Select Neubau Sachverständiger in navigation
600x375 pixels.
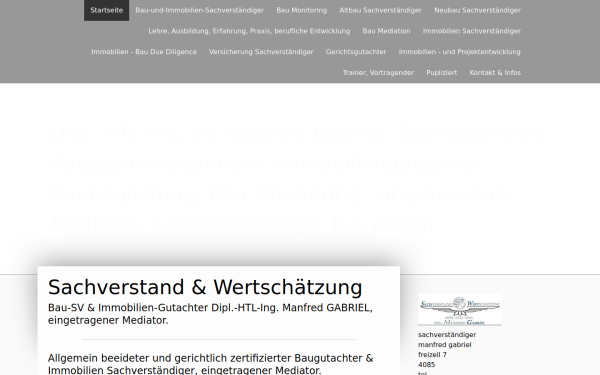coord(477,10)
